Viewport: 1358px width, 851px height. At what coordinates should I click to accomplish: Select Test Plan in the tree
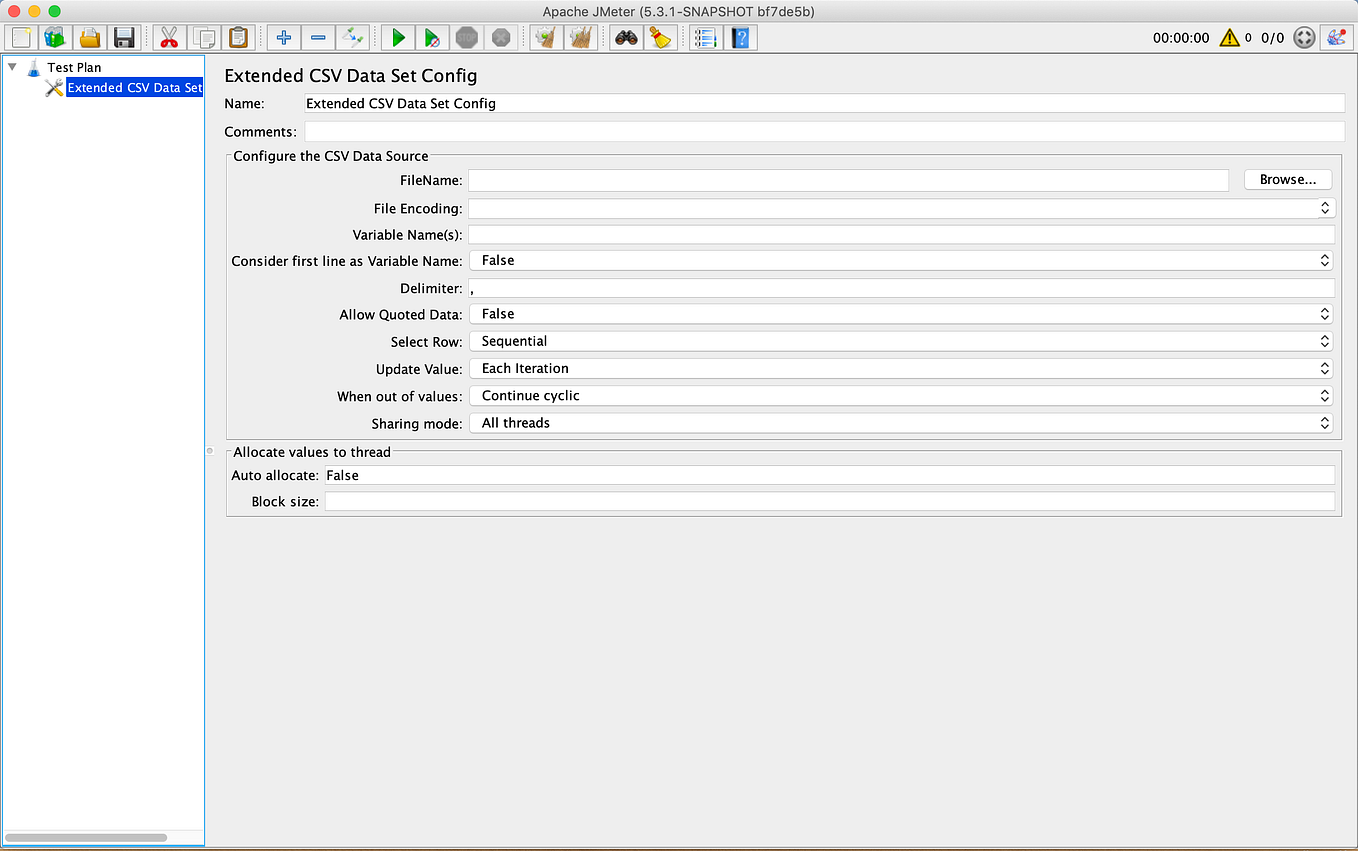tap(72, 66)
